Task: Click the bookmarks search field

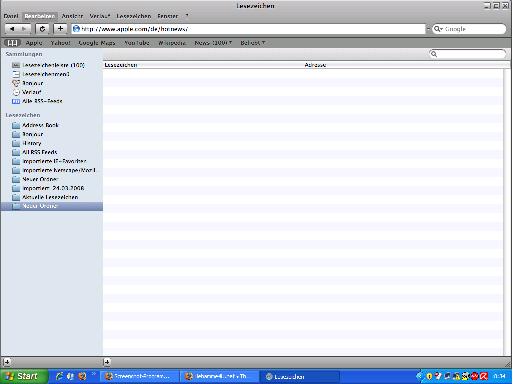Action: (x=467, y=54)
